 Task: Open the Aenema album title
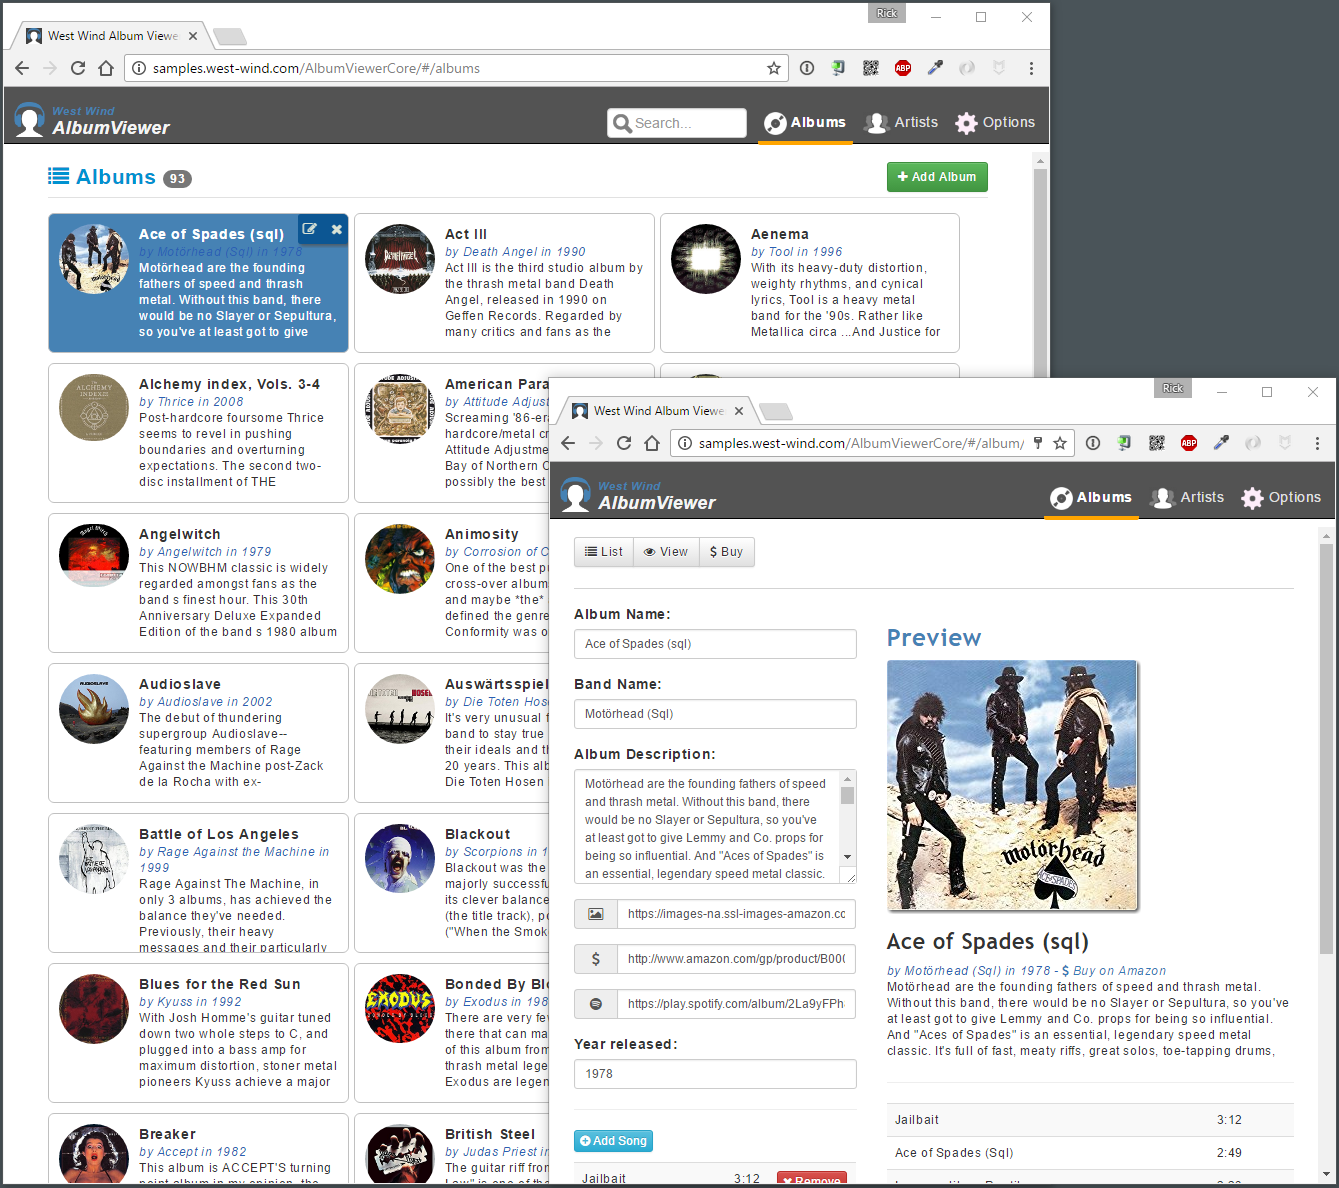tap(780, 234)
